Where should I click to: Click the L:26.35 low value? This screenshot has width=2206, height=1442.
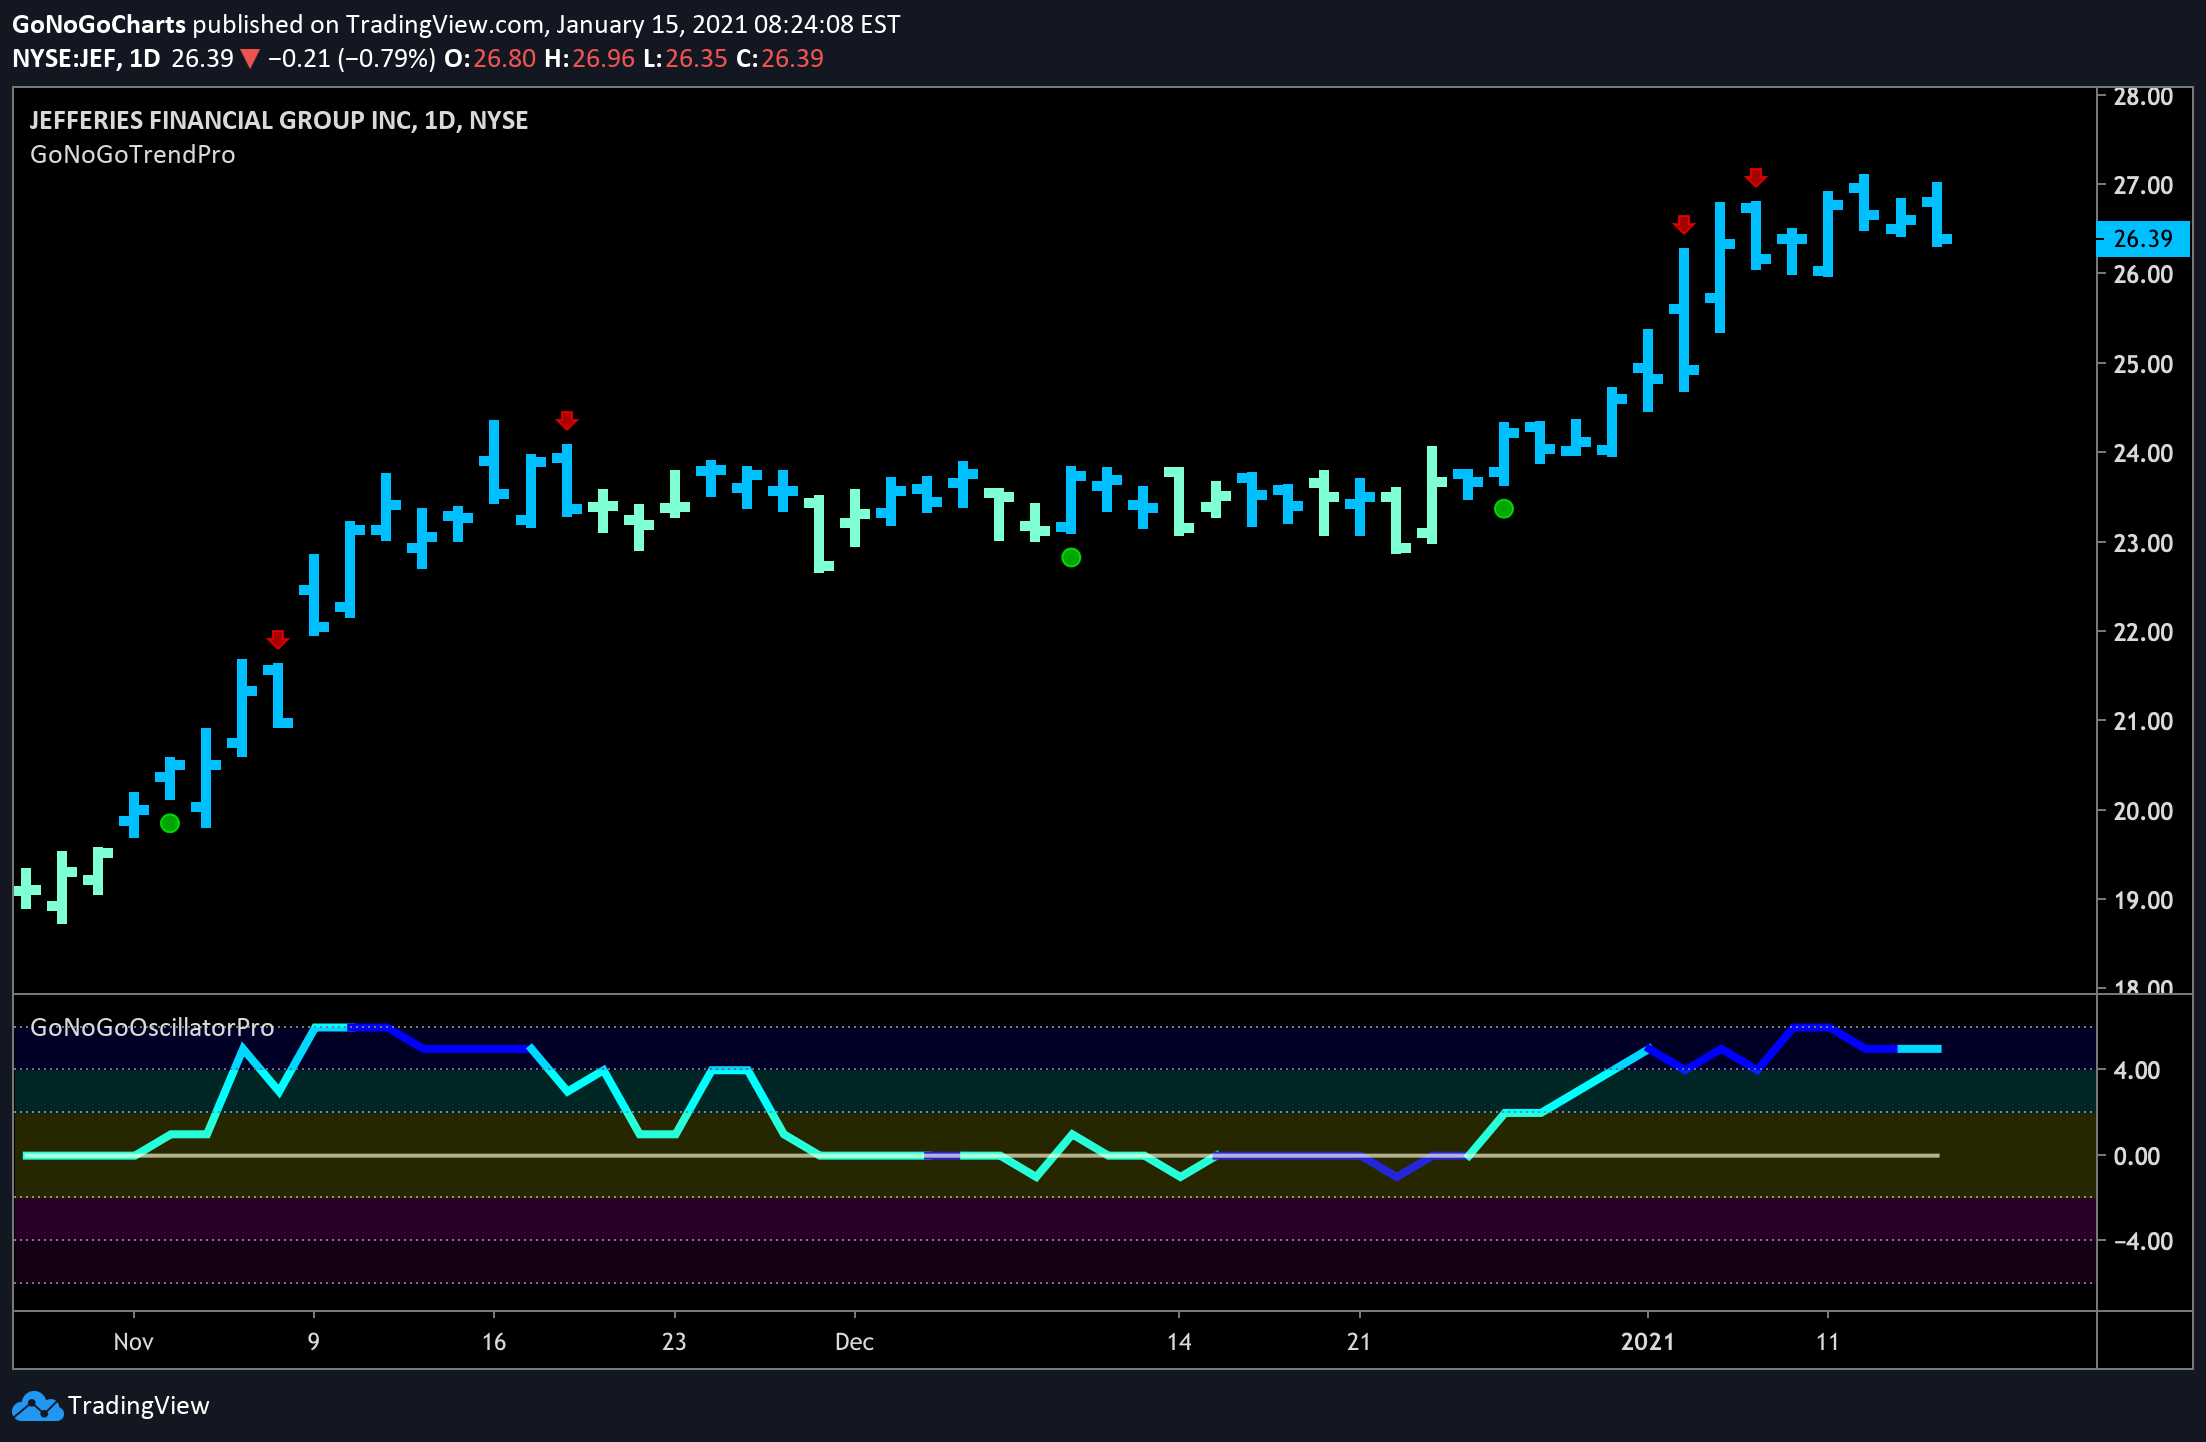tap(685, 59)
